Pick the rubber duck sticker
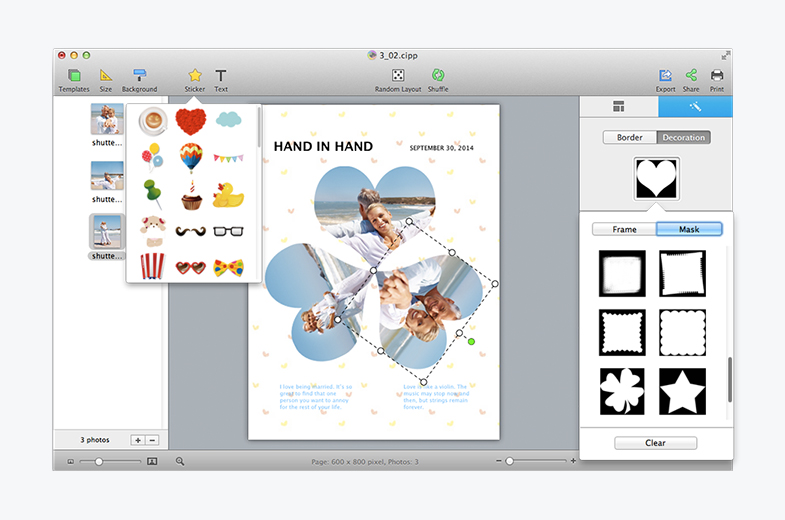 click(228, 195)
